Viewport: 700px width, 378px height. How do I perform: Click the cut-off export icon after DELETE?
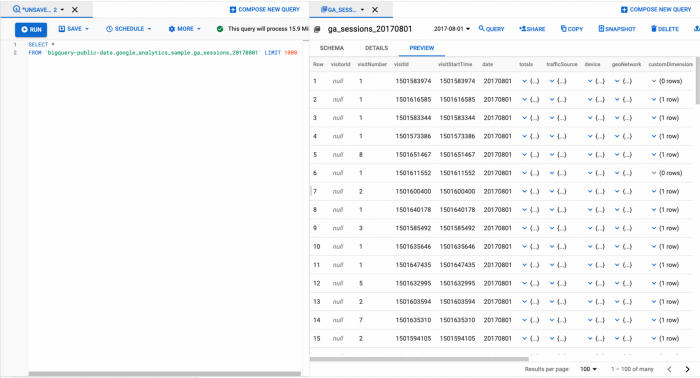coord(696,29)
